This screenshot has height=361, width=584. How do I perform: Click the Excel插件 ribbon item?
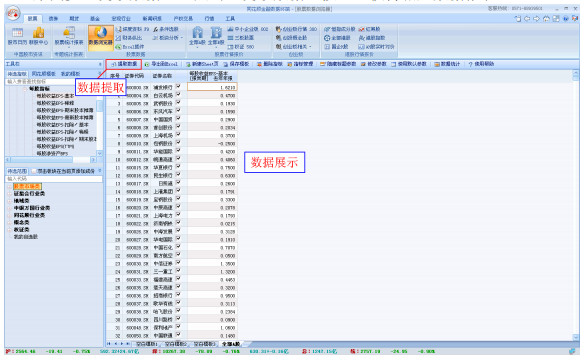coord(130,47)
